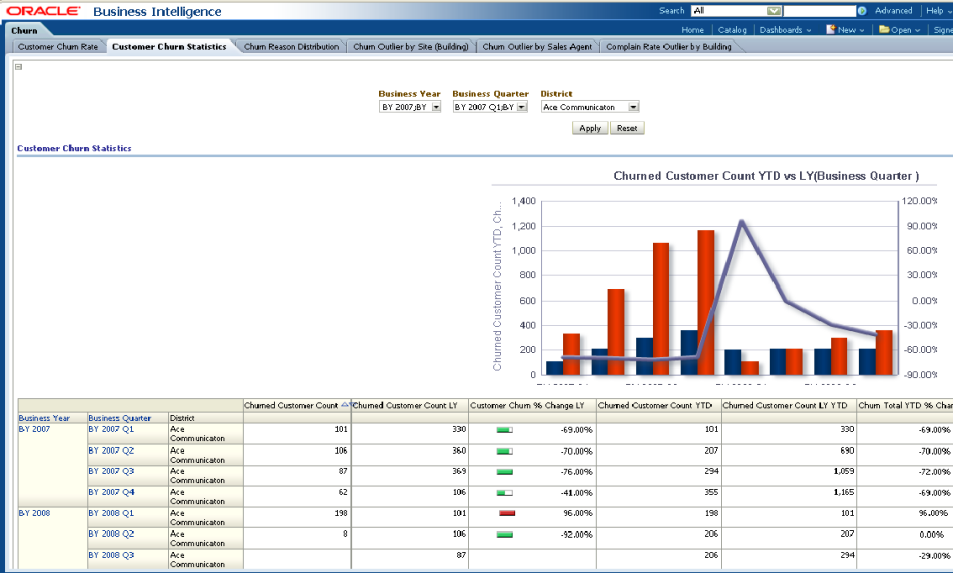Click sort icon on Churned Customer Count column

(x=345, y=405)
